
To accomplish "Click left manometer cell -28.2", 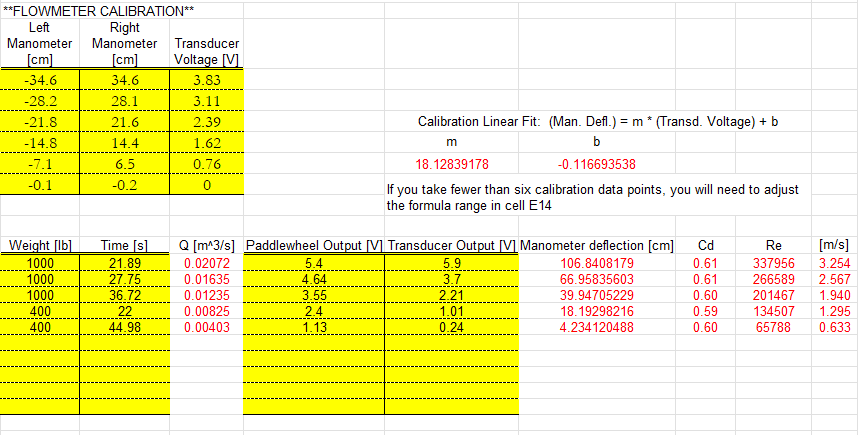I will 40,101.
